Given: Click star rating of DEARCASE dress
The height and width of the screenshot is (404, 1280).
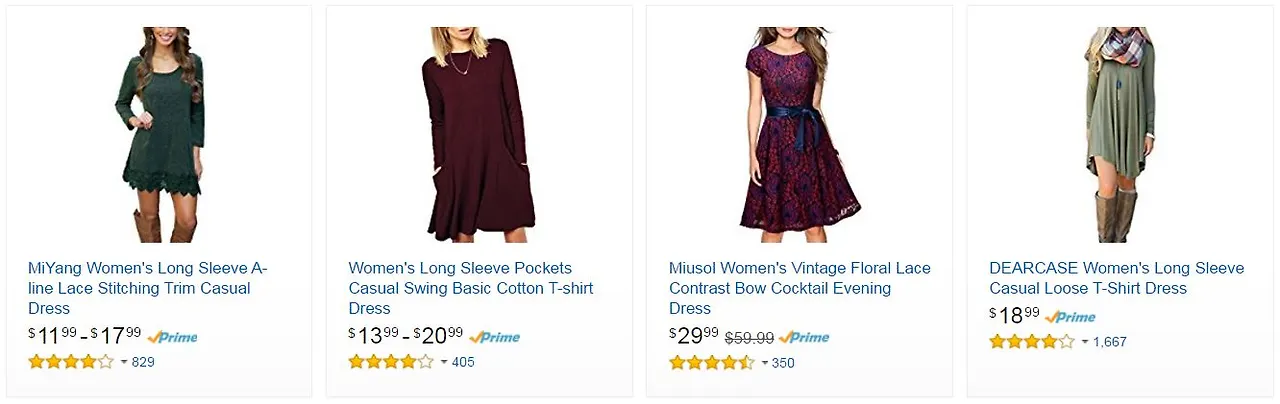Looking at the screenshot, I should point(1032,342).
